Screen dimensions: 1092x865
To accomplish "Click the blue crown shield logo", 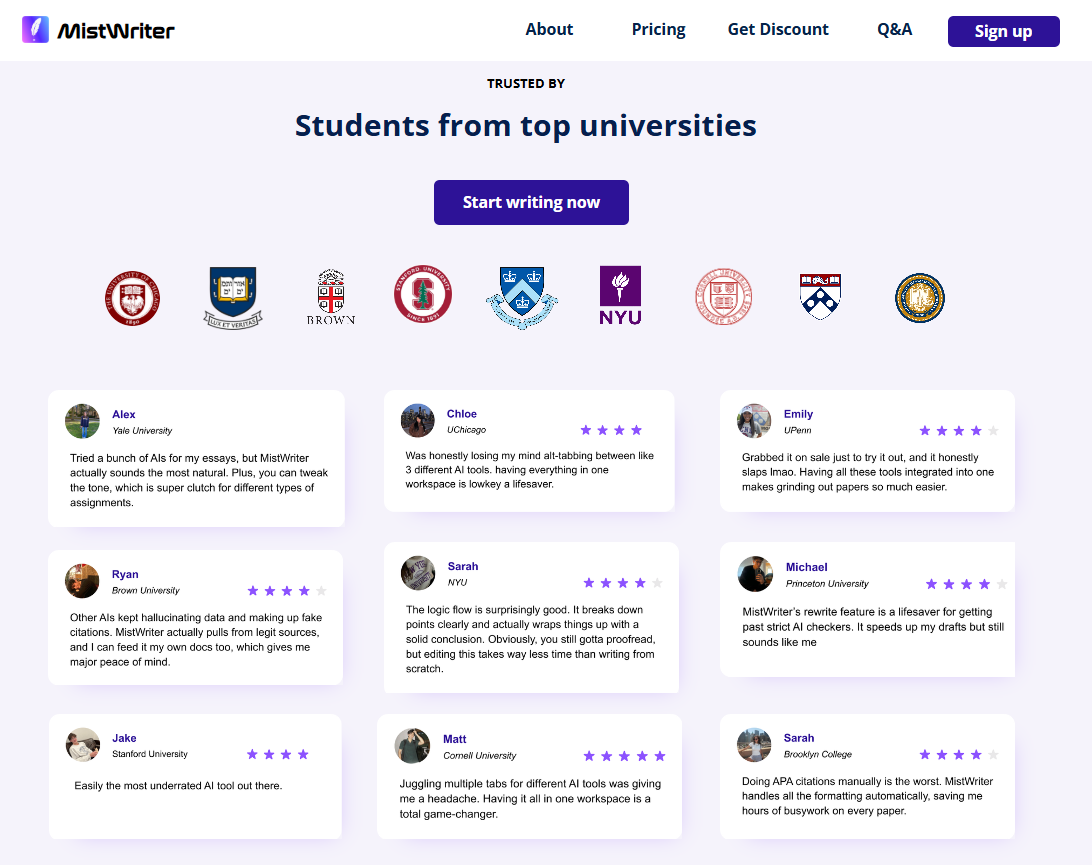I will pos(521,297).
